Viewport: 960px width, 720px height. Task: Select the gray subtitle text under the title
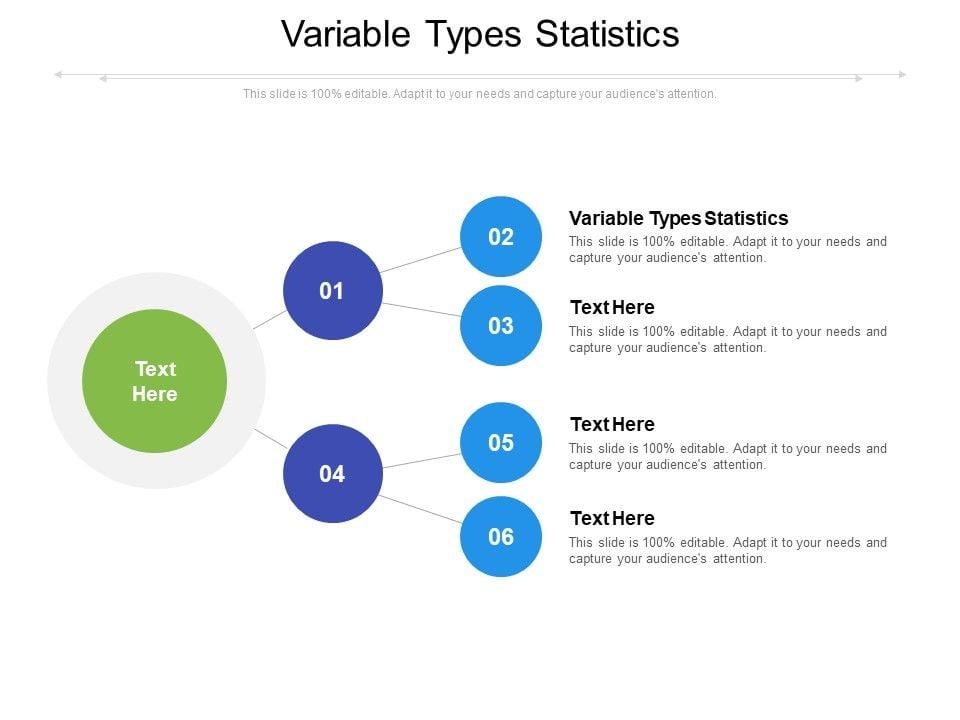tap(480, 94)
